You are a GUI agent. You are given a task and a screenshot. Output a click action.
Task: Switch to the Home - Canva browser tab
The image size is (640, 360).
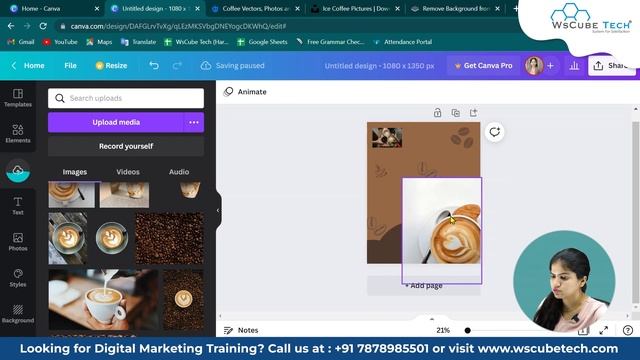pyautogui.click(x=52, y=9)
